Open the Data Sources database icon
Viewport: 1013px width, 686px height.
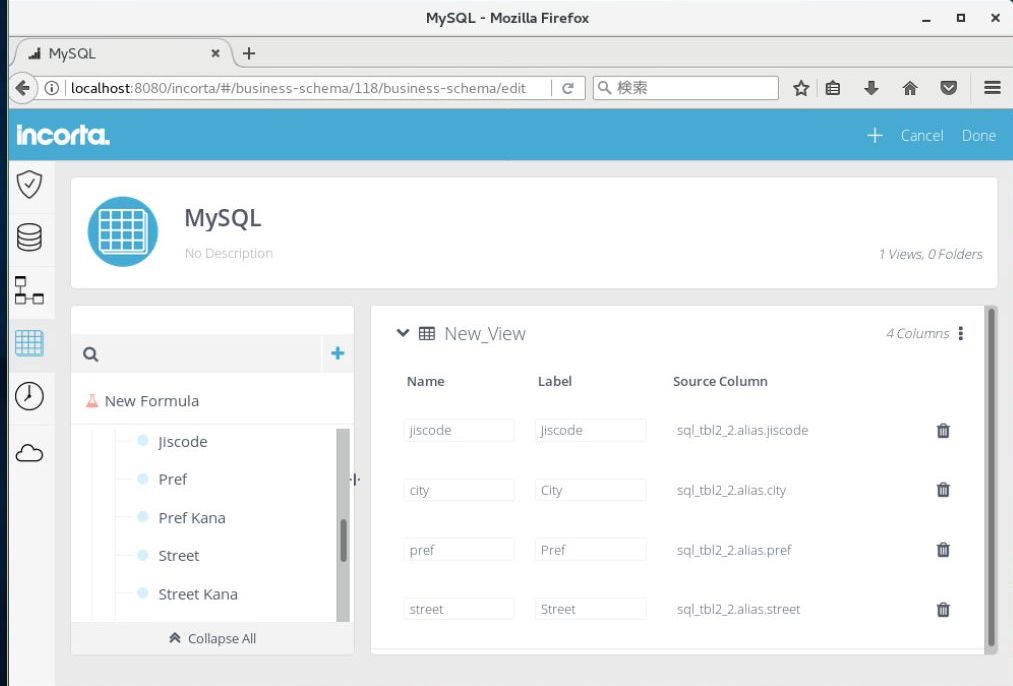[x=29, y=237]
